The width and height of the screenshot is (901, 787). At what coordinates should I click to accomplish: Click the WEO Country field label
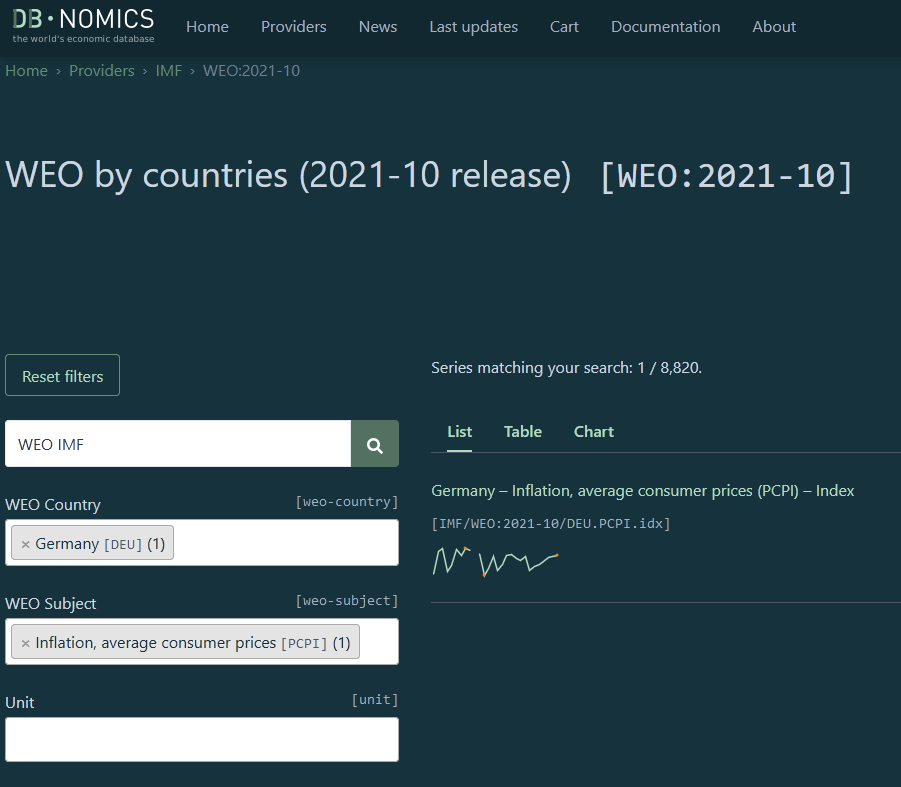53,505
